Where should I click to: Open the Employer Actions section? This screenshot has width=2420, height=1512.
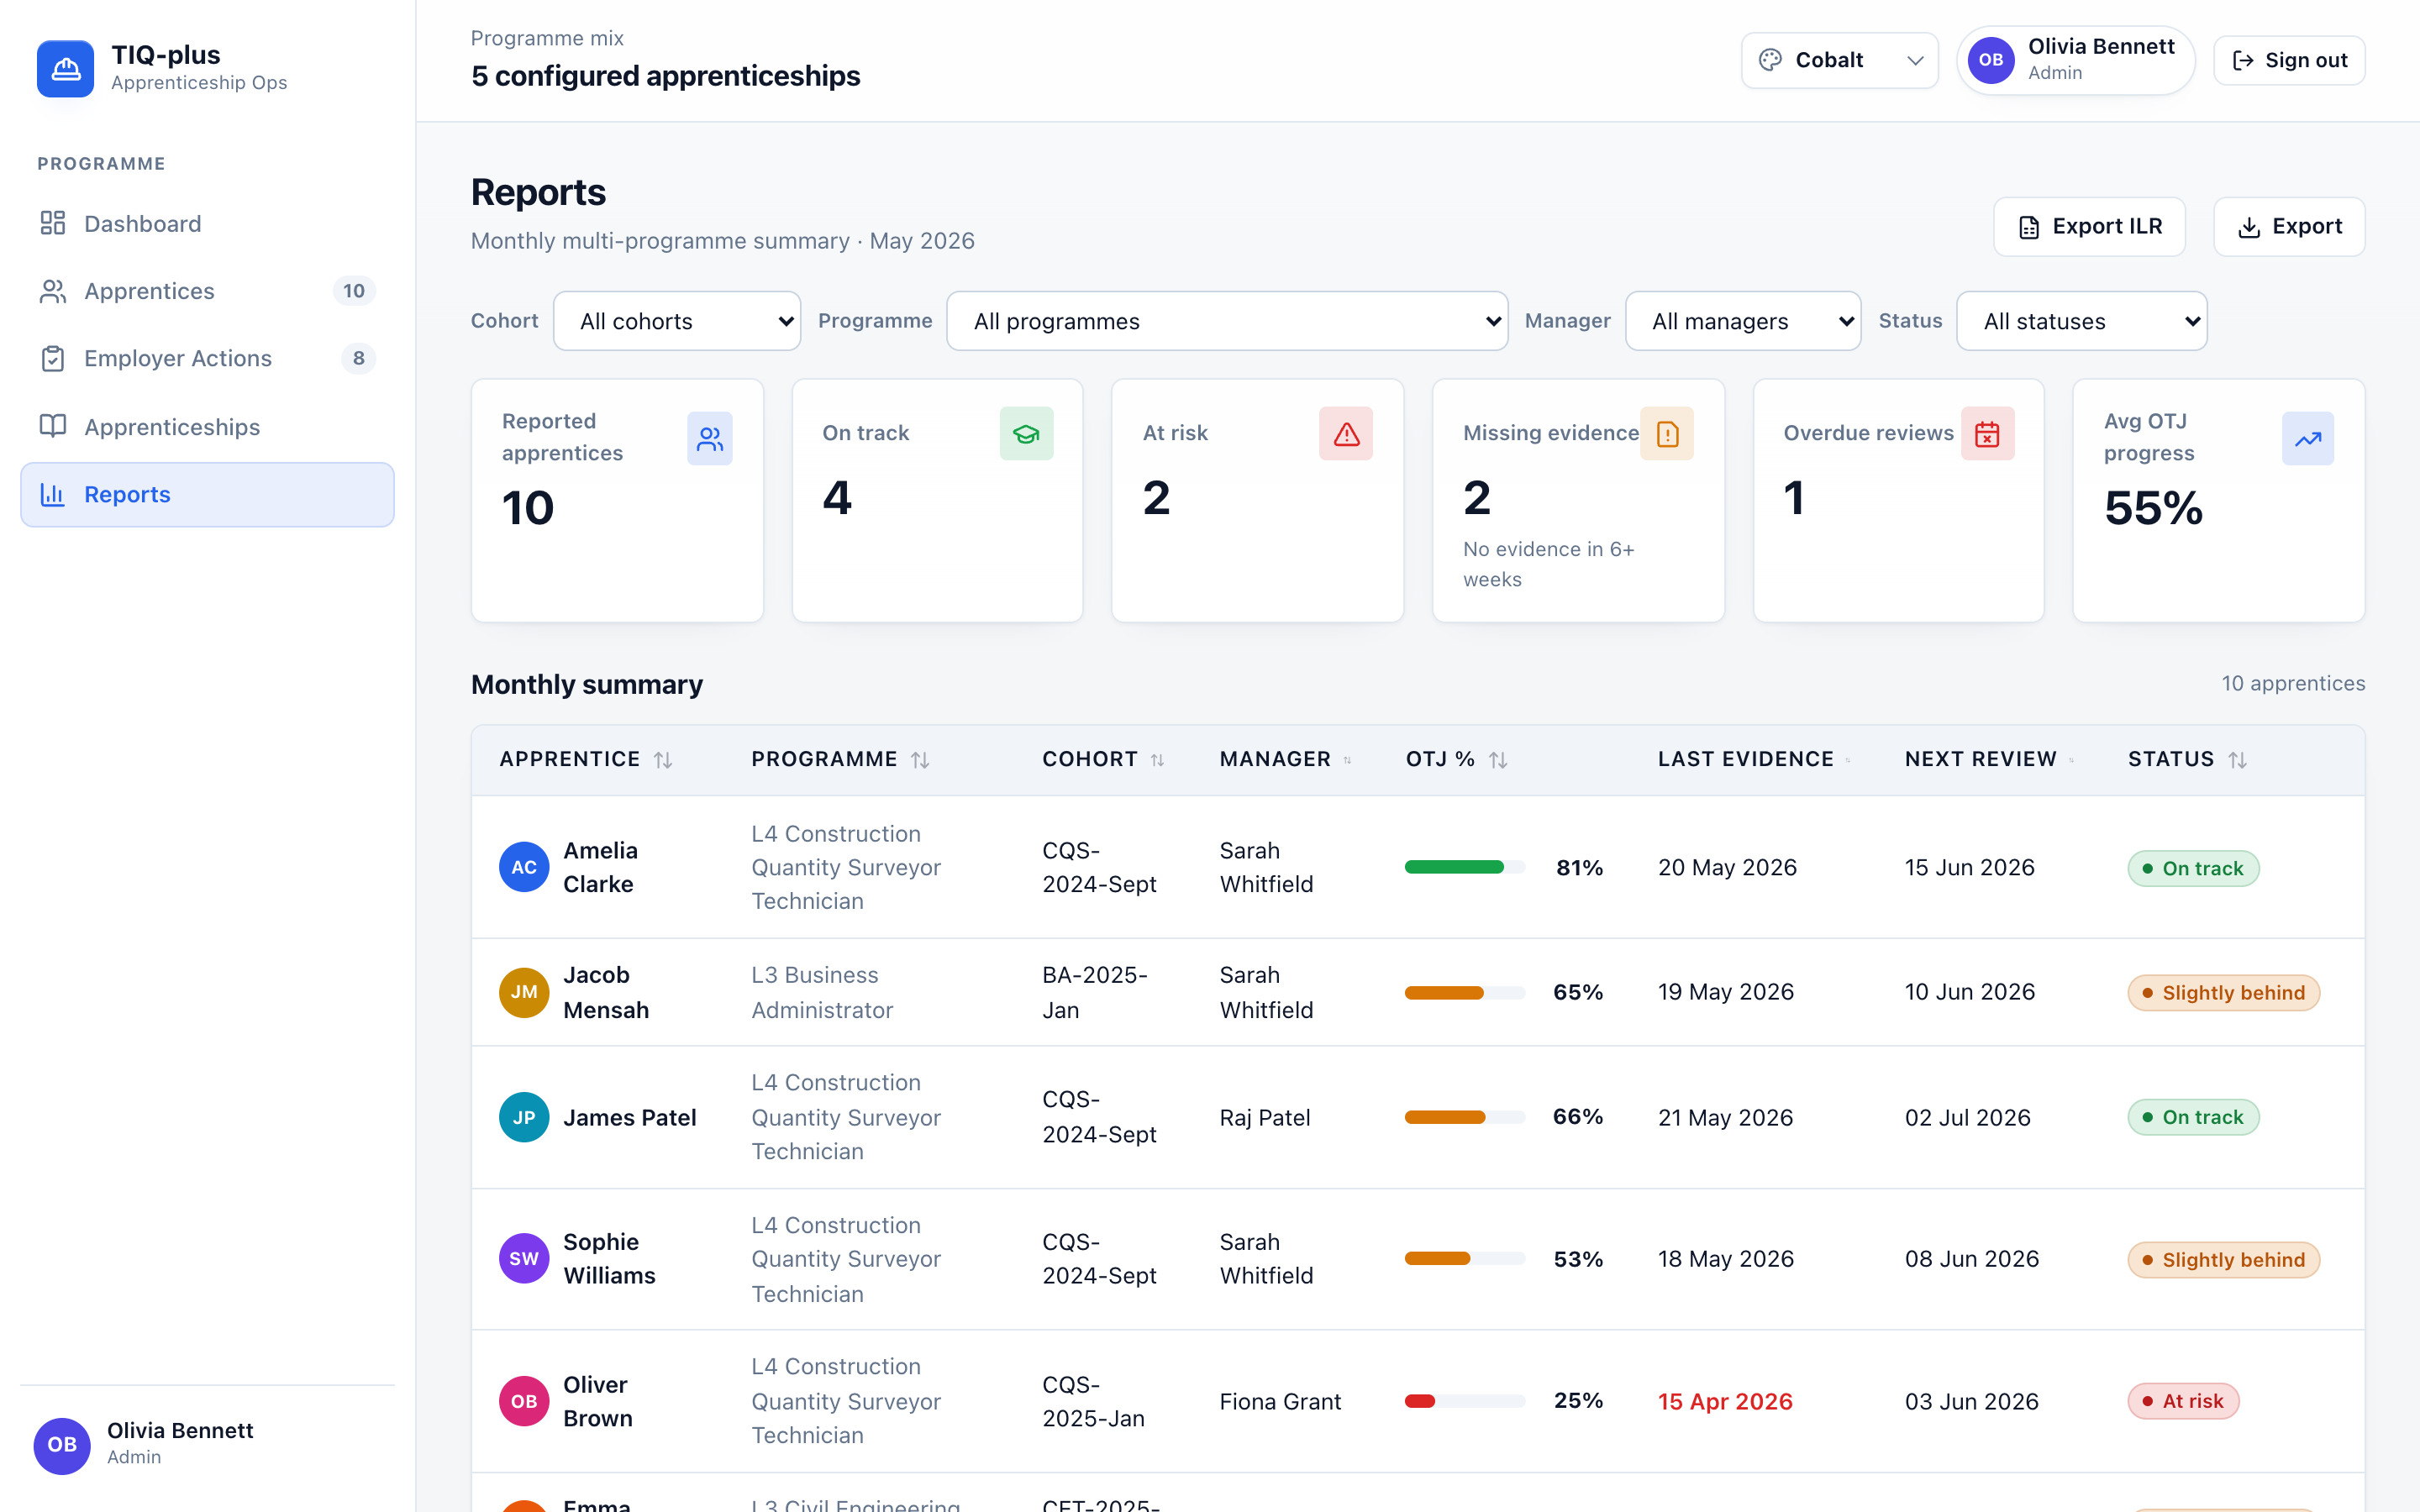coord(207,358)
